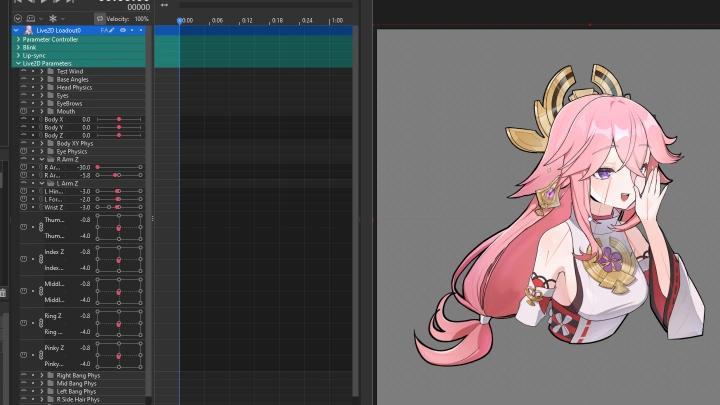720x405 pixels.
Task: Click the Eye Physics folder icon
Action: 51,151
